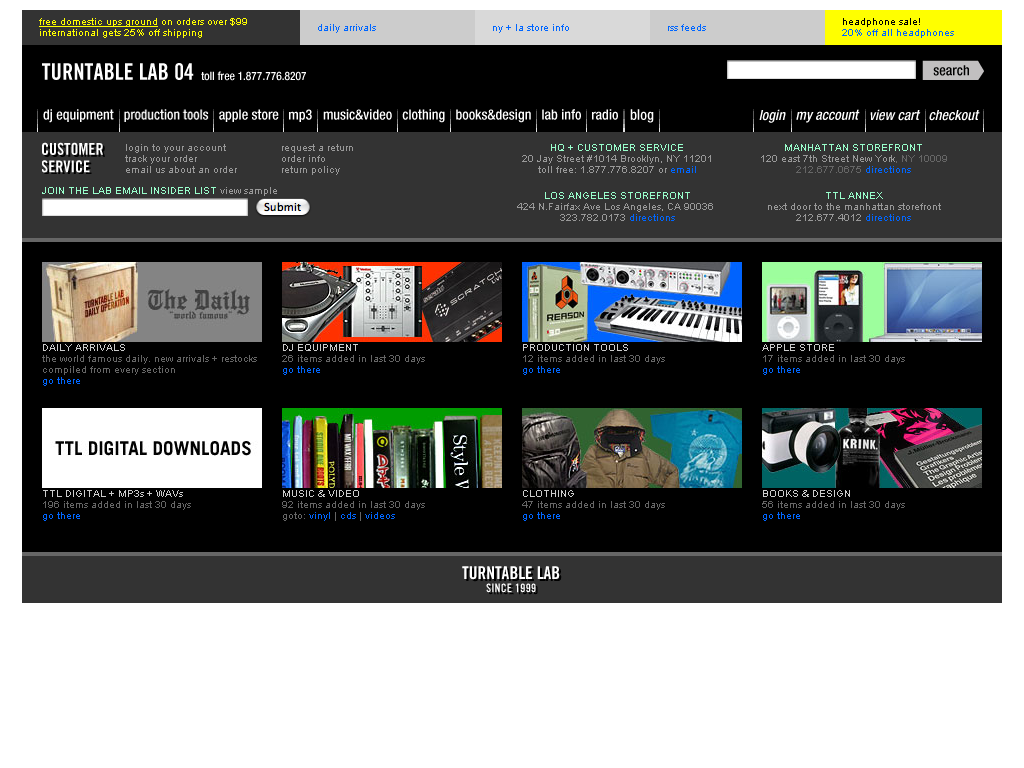The width and height of the screenshot is (1024, 768).
Task: Click track your order link
Action: tap(161, 159)
